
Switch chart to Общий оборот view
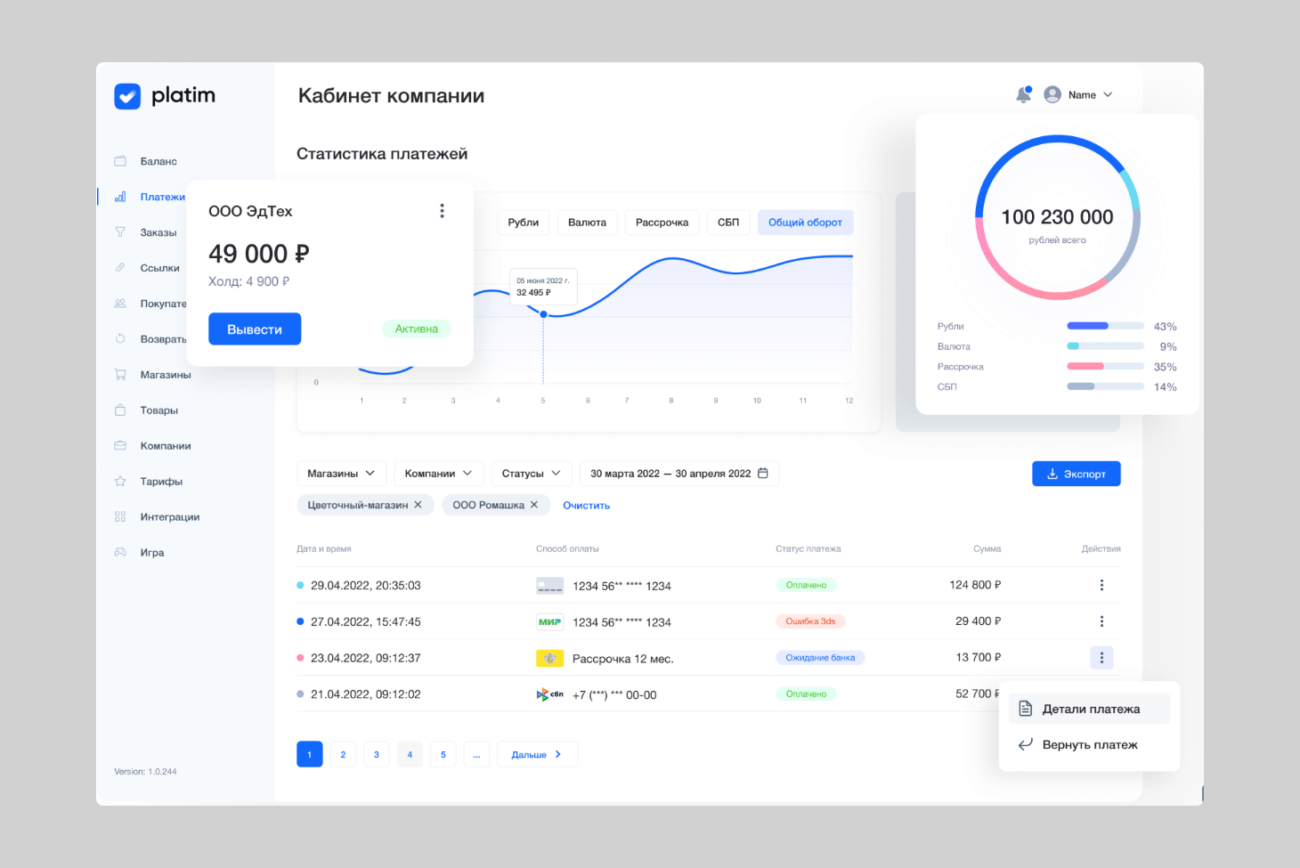pyautogui.click(x=805, y=222)
